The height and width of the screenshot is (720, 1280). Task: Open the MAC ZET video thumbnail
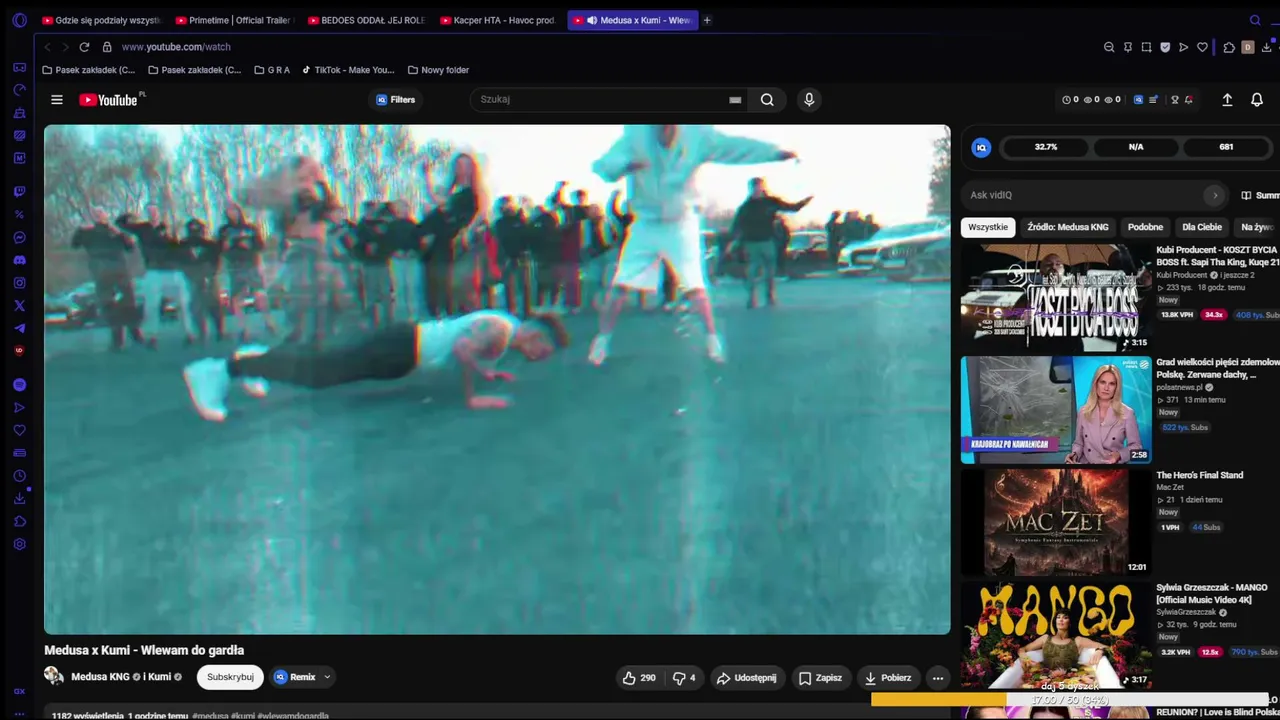click(x=1056, y=523)
